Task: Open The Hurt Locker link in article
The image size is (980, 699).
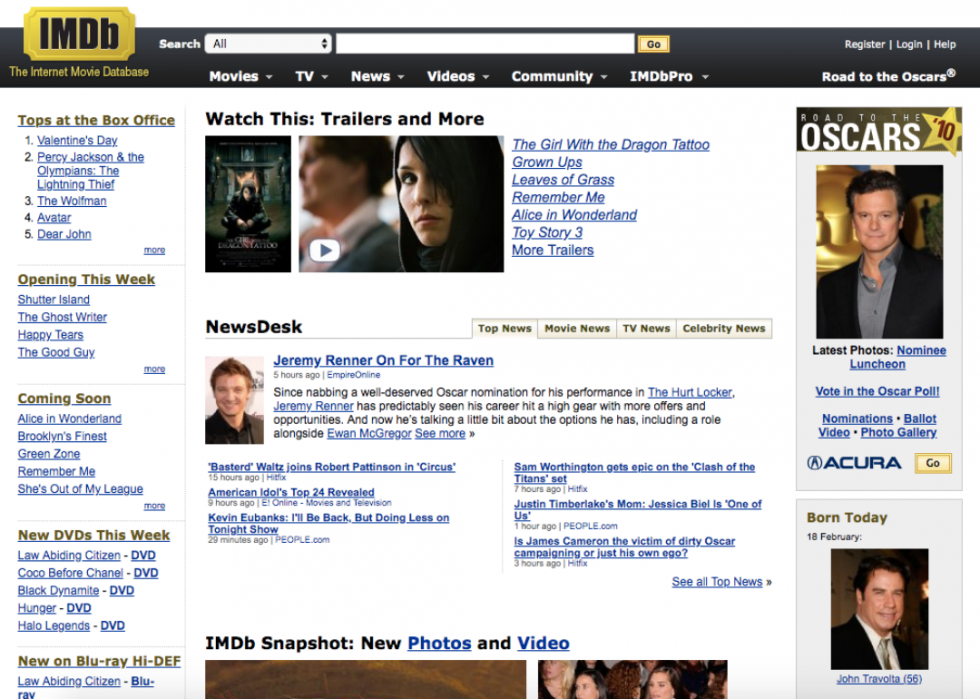Action: [690, 392]
